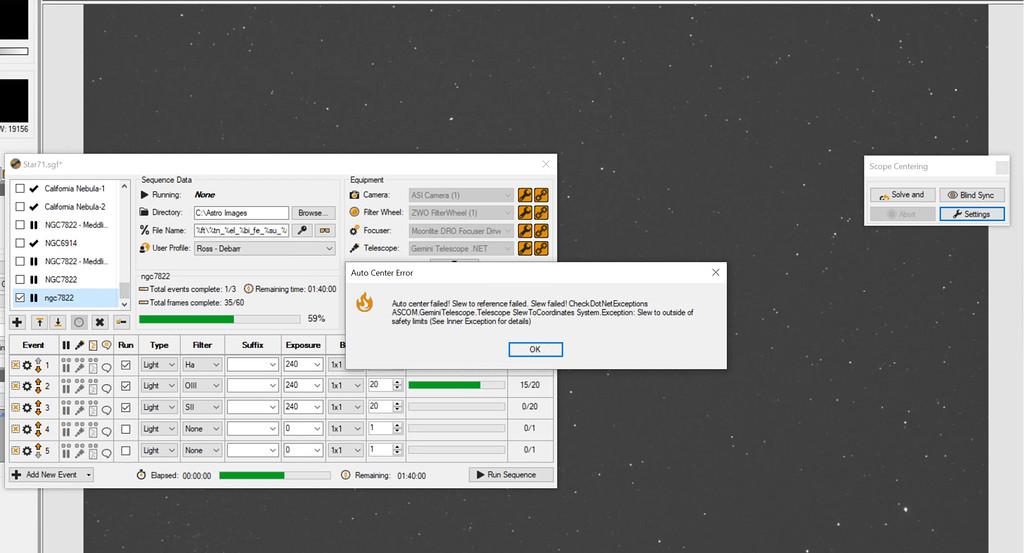Click speech bubble icon on event 2
Viewport: 1024px width, 553px height.
click(x=106, y=389)
